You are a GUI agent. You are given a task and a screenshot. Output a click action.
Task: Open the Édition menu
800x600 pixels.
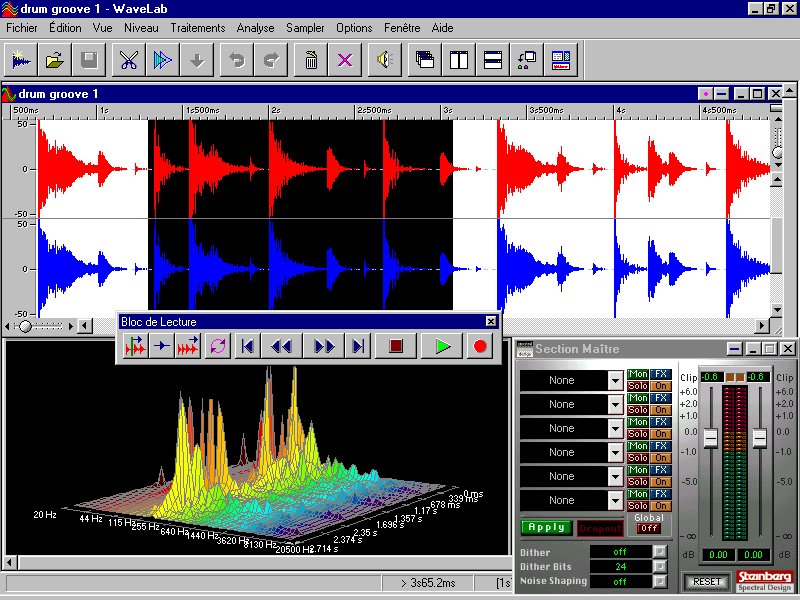(65, 28)
